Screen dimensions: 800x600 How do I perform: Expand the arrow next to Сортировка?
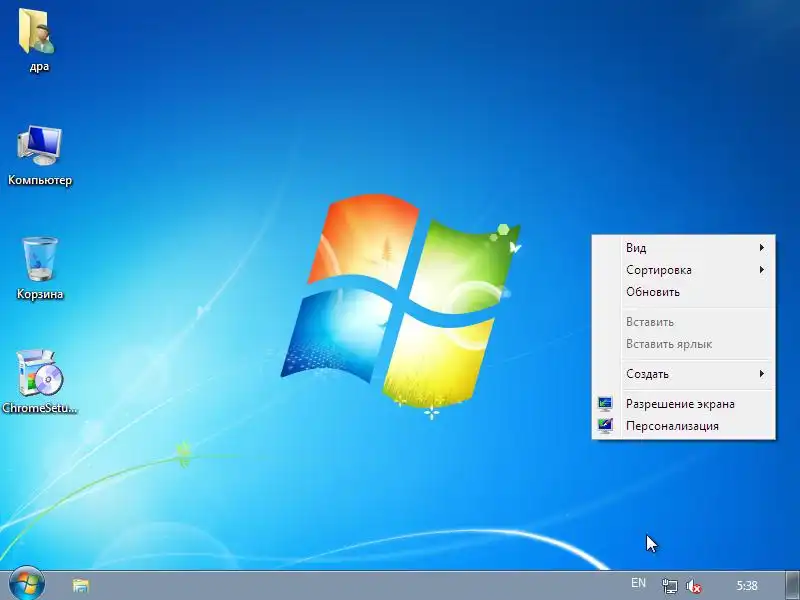pyautogui.click(x=762, y=269)
